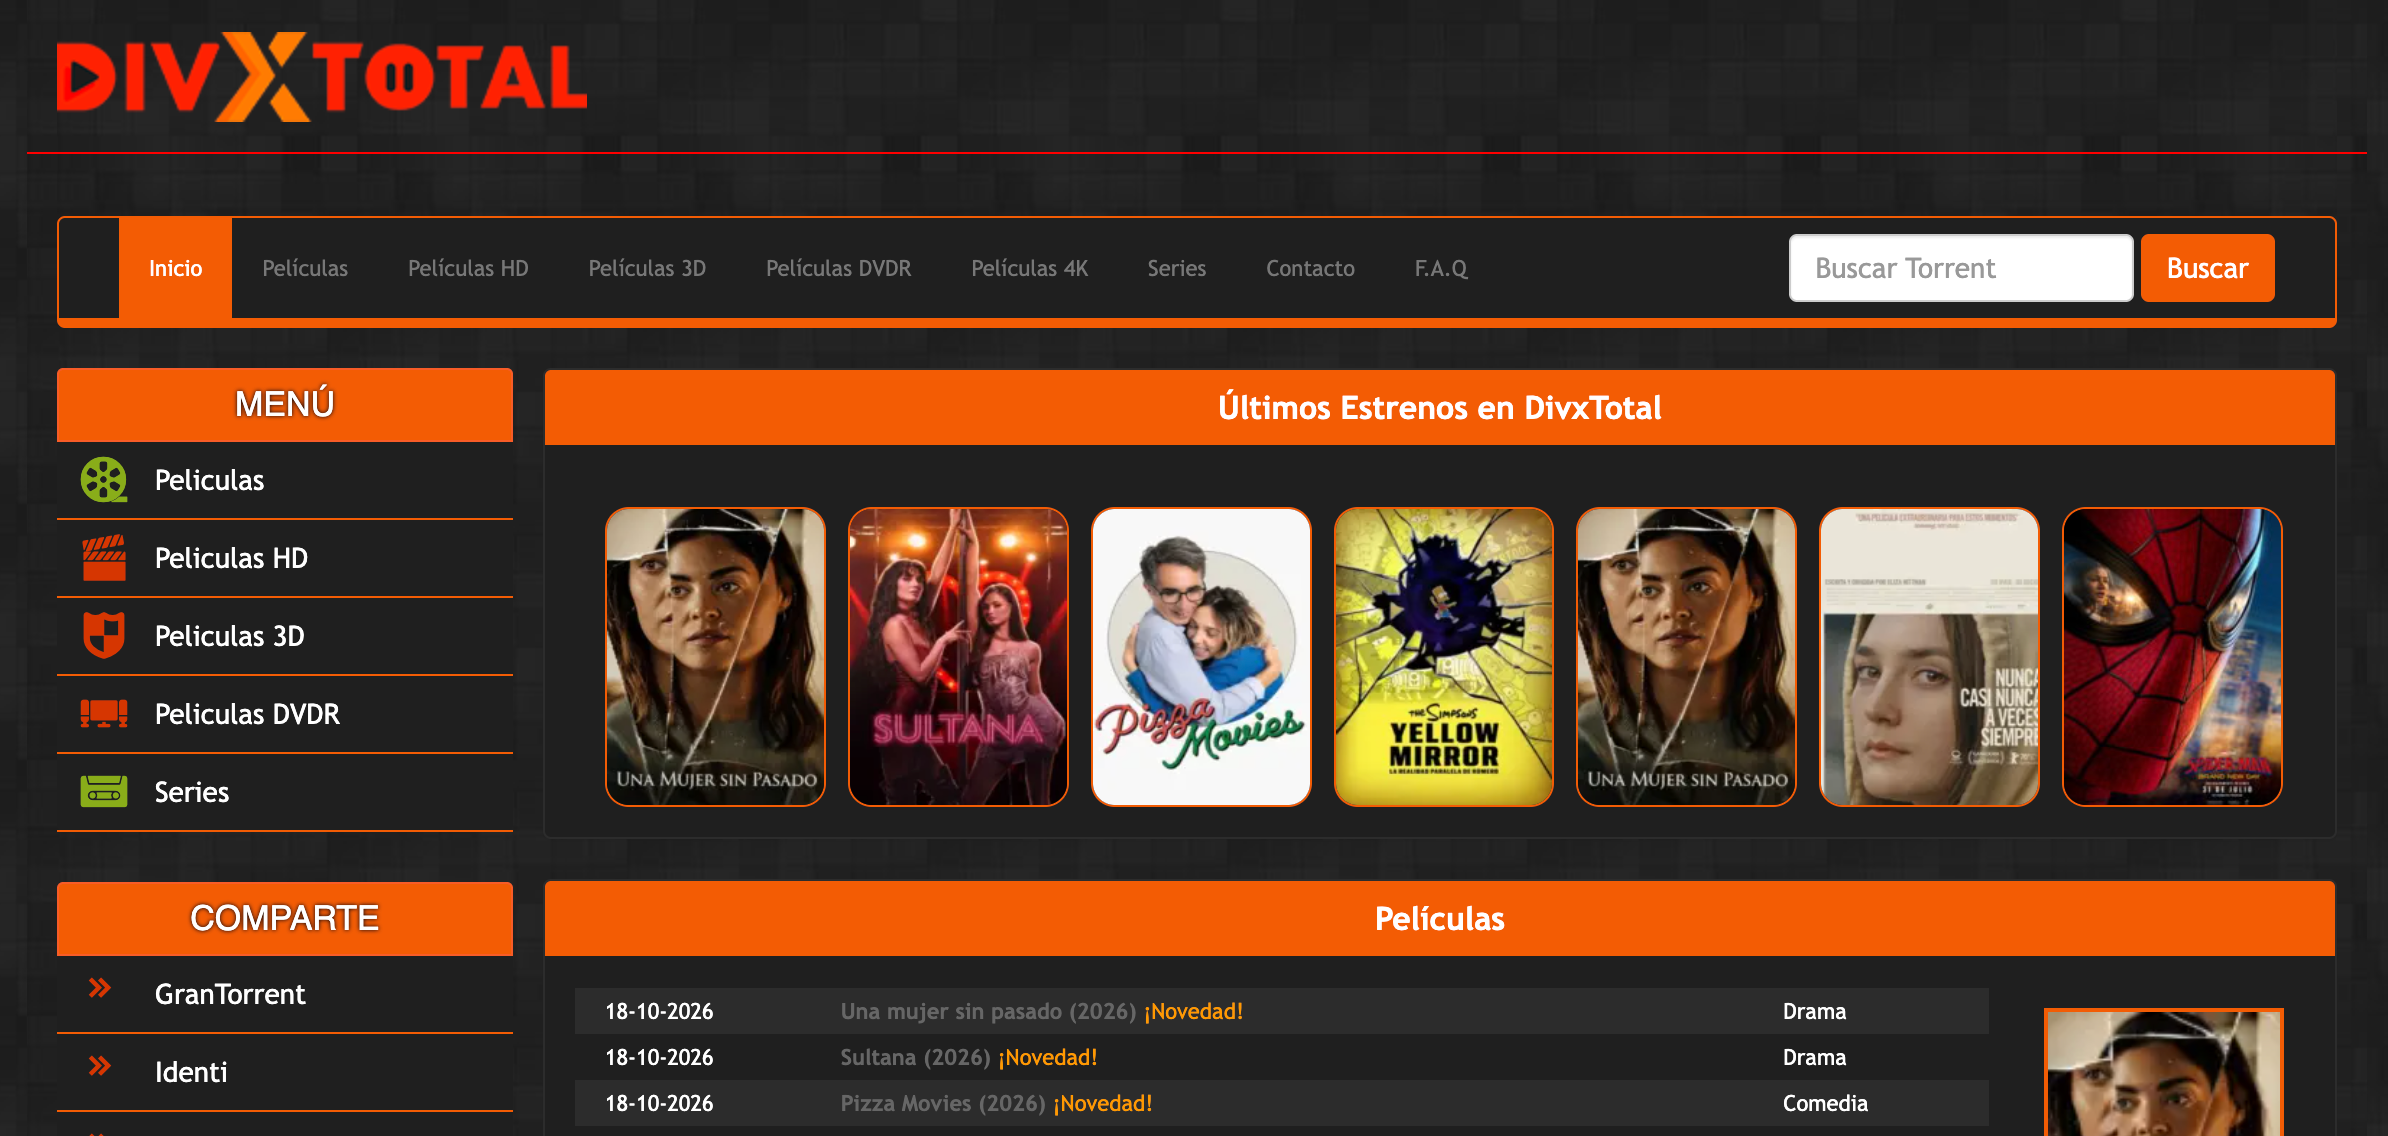The width and height of the screenshot is (2388, 1136).
Task: Select the Simpsons Yellow Mirror poster
Action: click(1444, 657)
